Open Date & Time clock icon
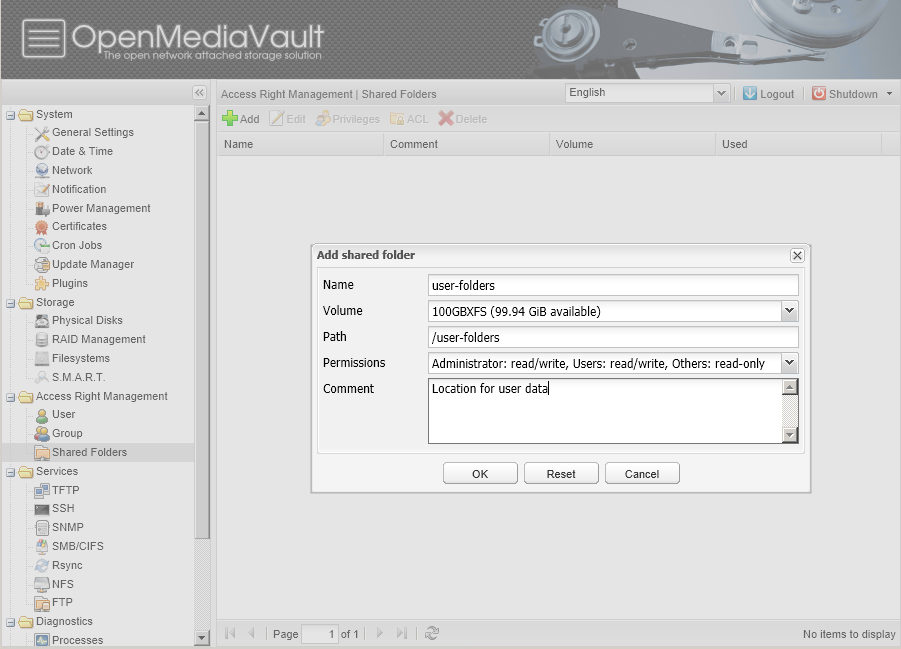This screenshot has width=901, height=649. [42, 152]
